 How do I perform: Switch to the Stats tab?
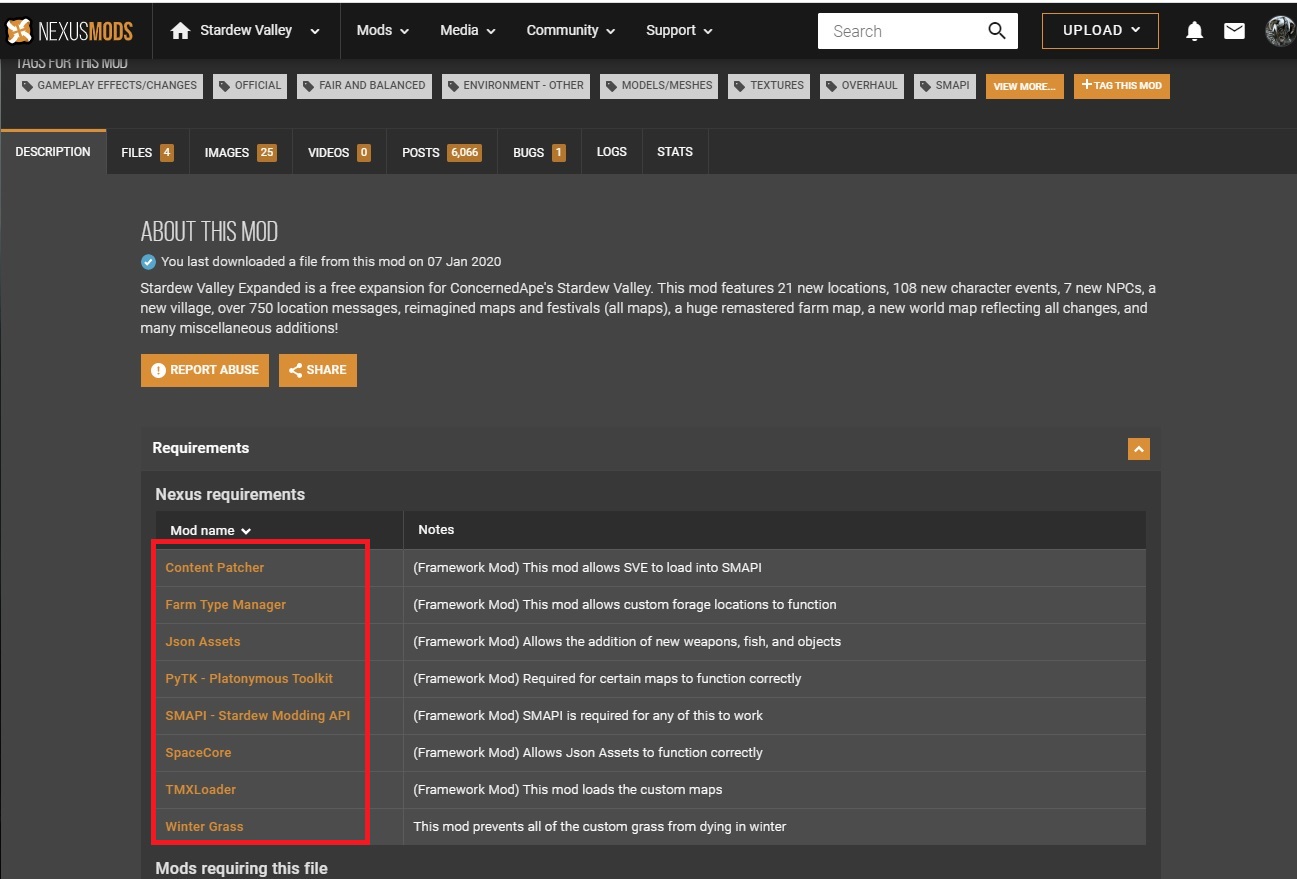pos(675,152)
